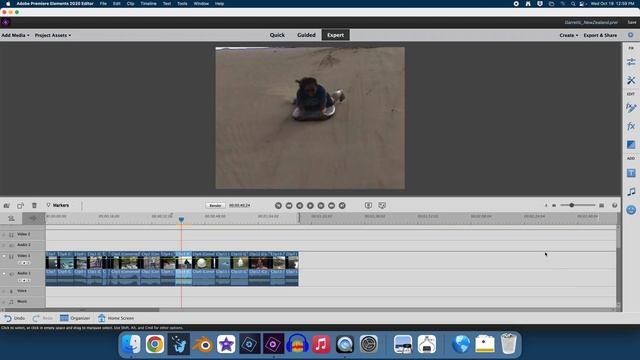Click the Render button
Viewport: 640px width, 360px height.
215,205
